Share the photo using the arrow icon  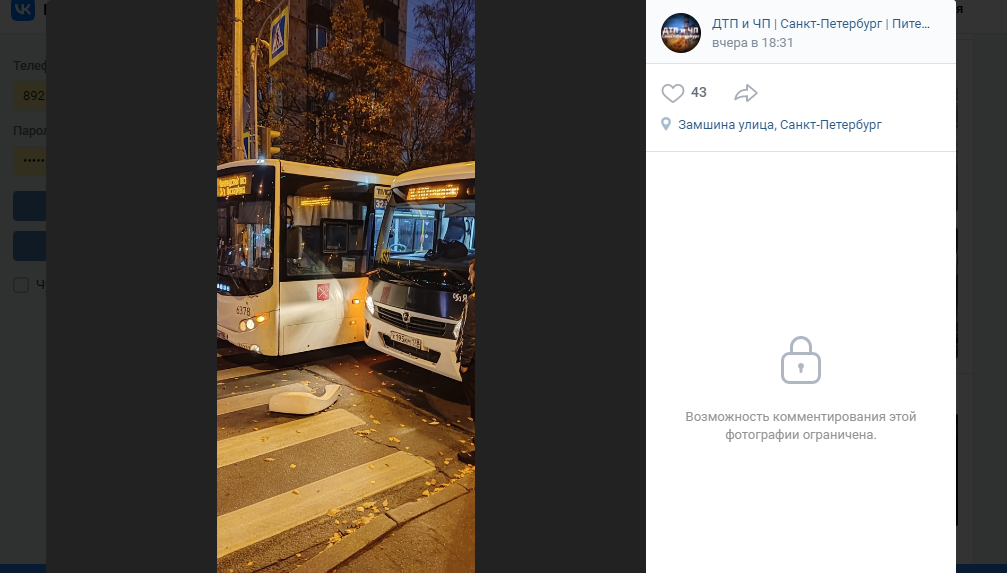coord(746,93)
